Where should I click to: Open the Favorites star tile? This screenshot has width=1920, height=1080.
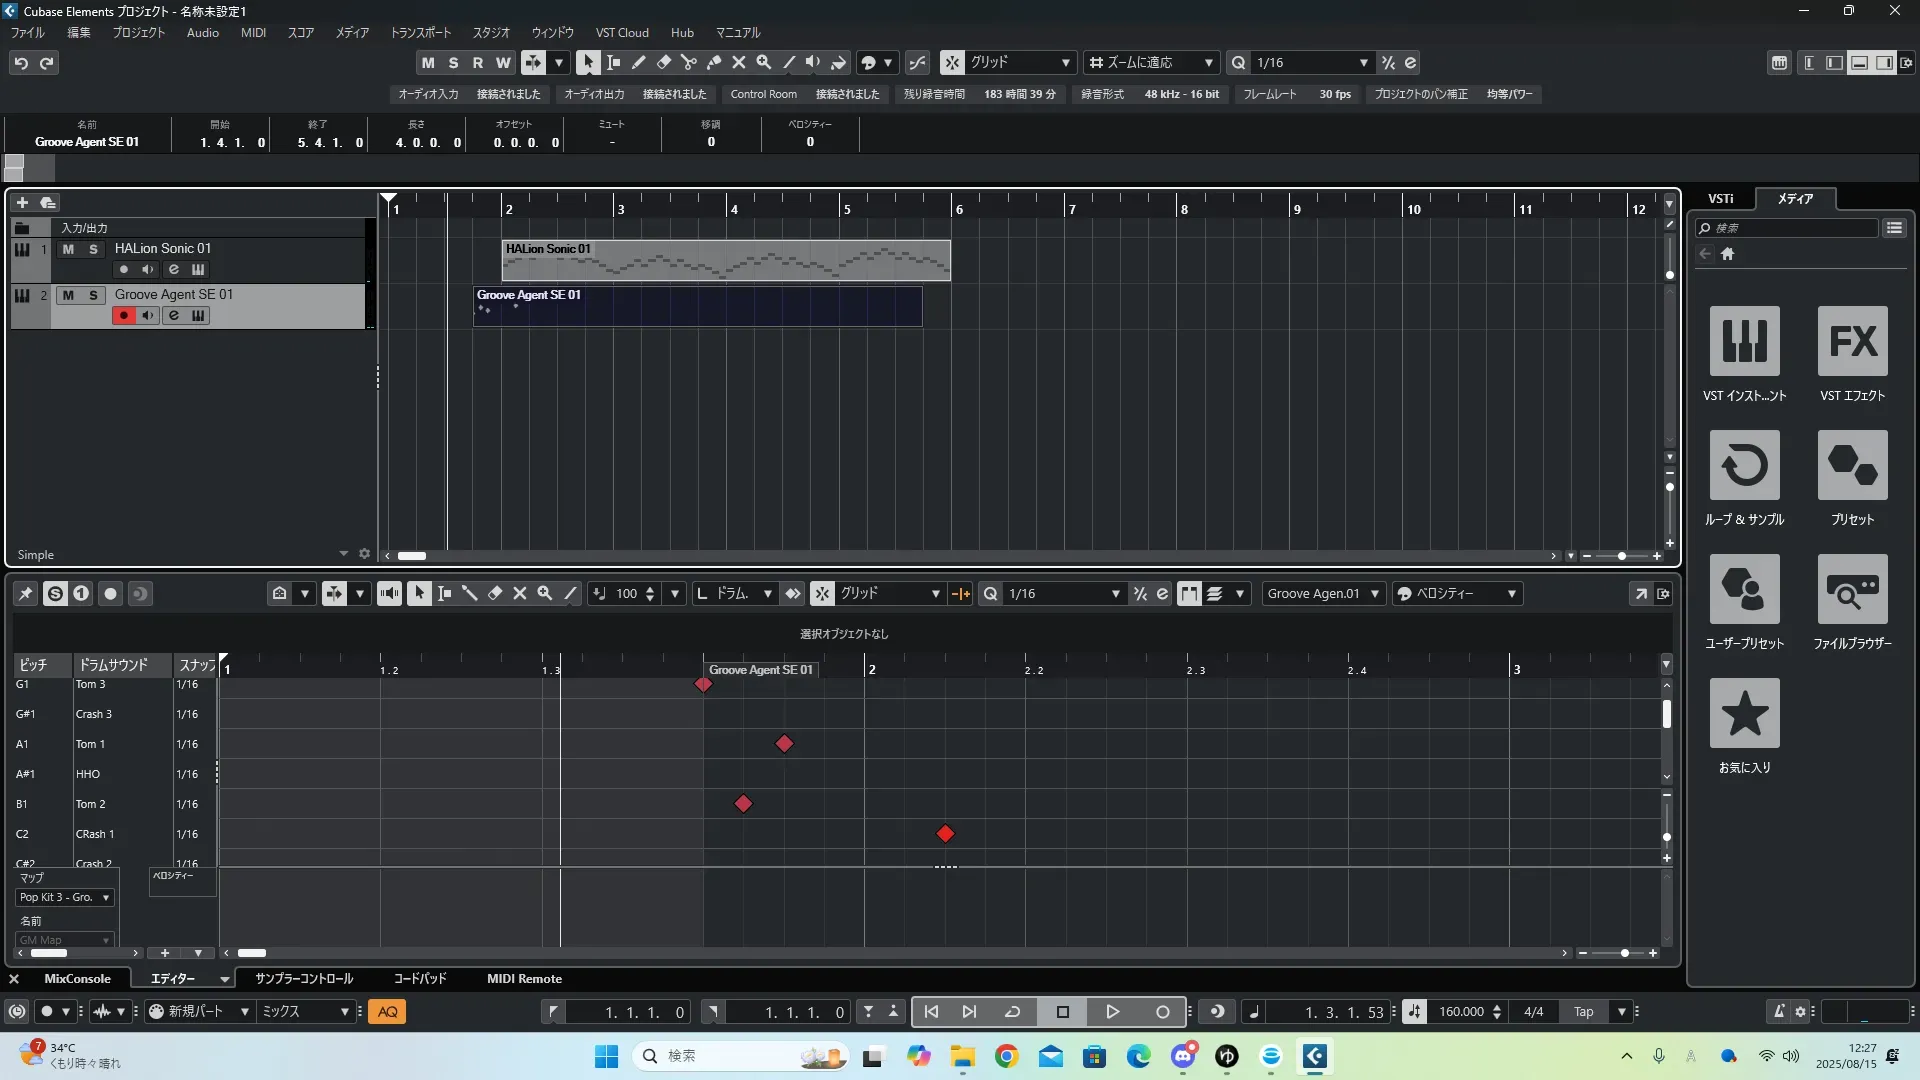coord(1744,714)
